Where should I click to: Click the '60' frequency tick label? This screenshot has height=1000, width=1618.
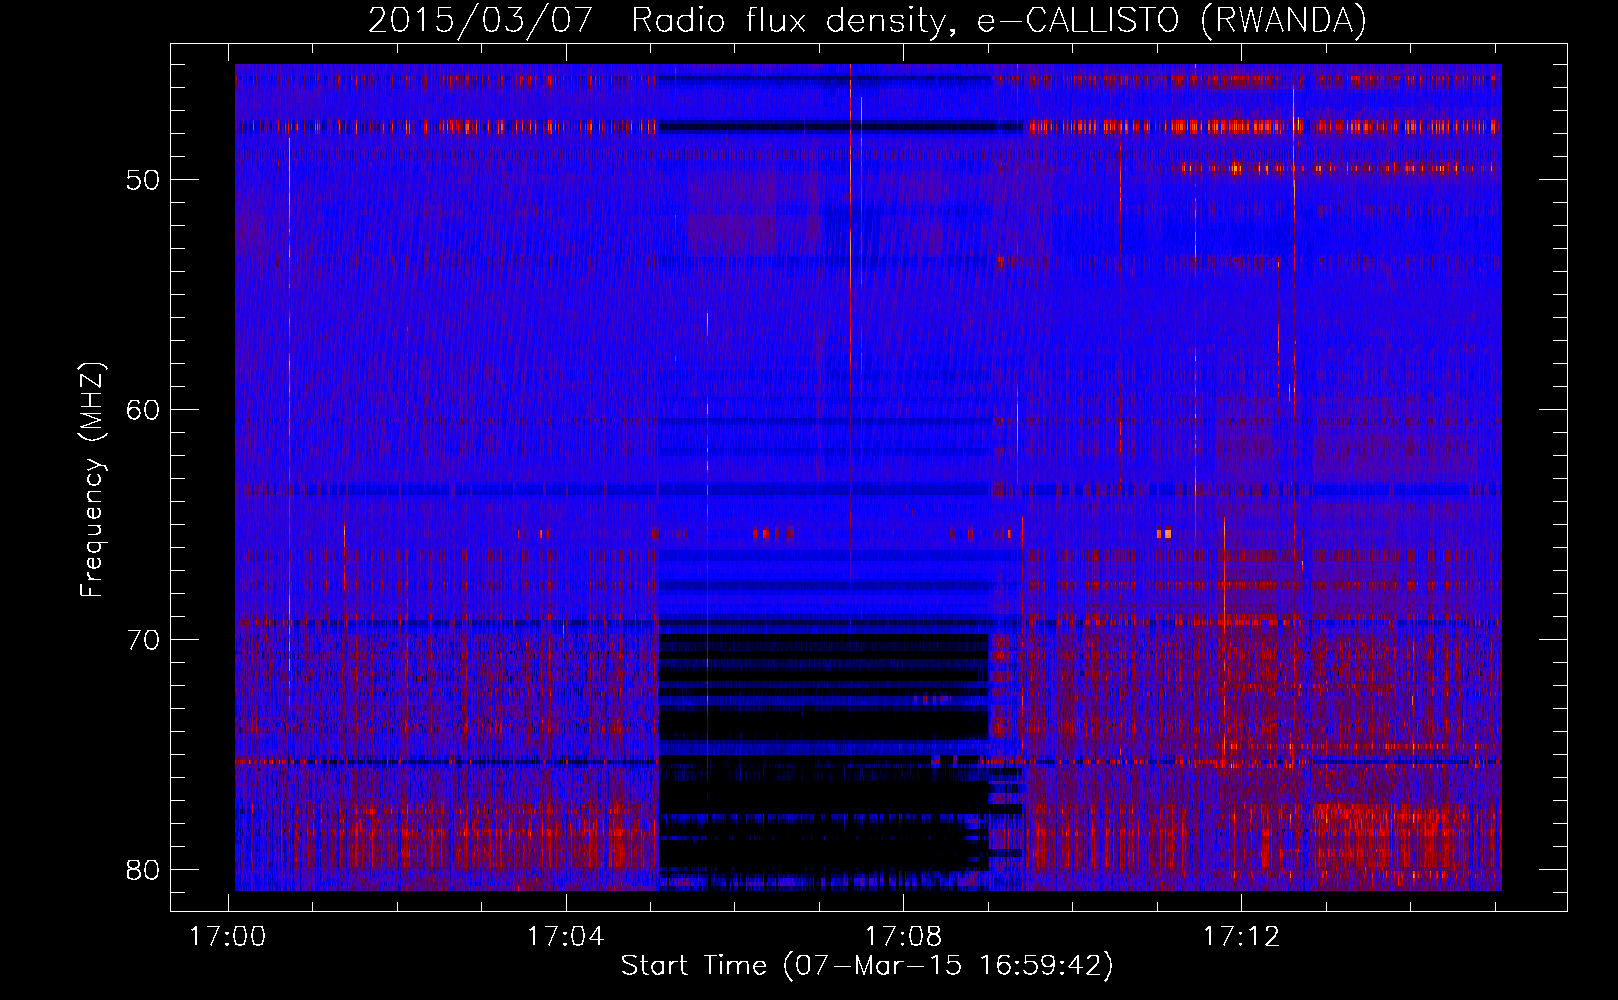(143, 410)
